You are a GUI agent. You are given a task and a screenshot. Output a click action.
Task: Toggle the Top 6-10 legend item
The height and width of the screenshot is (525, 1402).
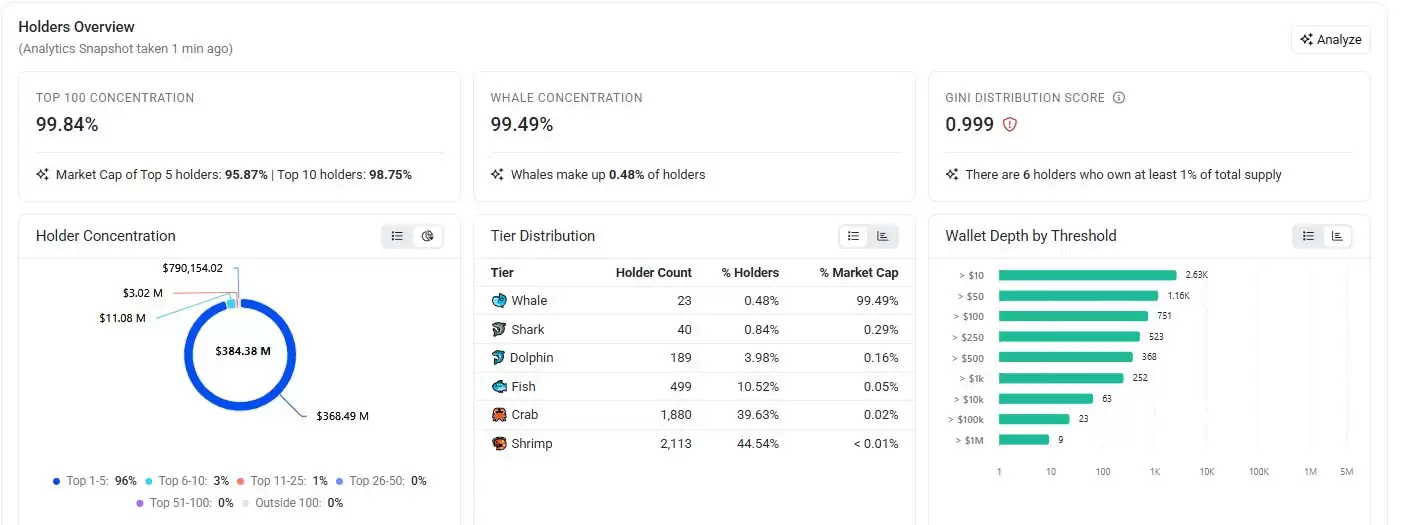pos(187,481)
